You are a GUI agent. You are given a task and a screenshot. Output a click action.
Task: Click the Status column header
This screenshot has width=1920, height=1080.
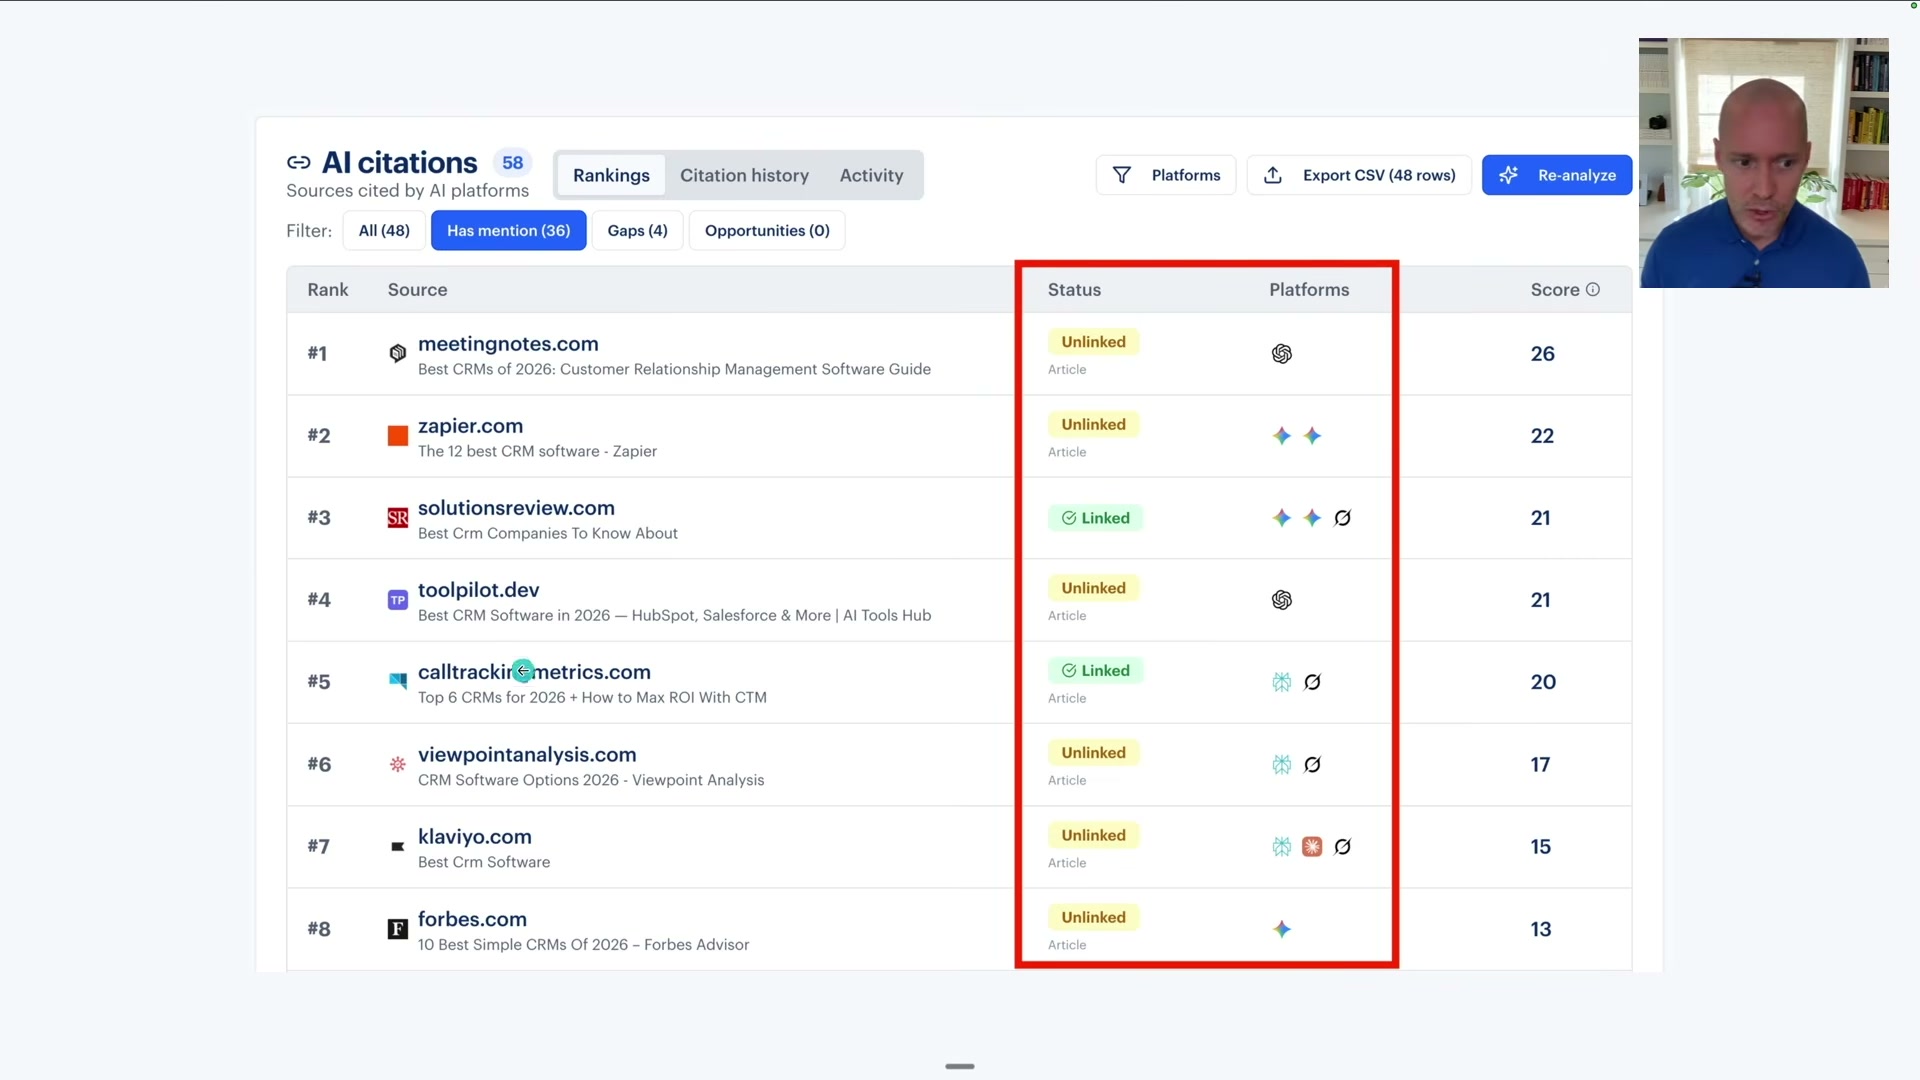tap(1074, 290)
